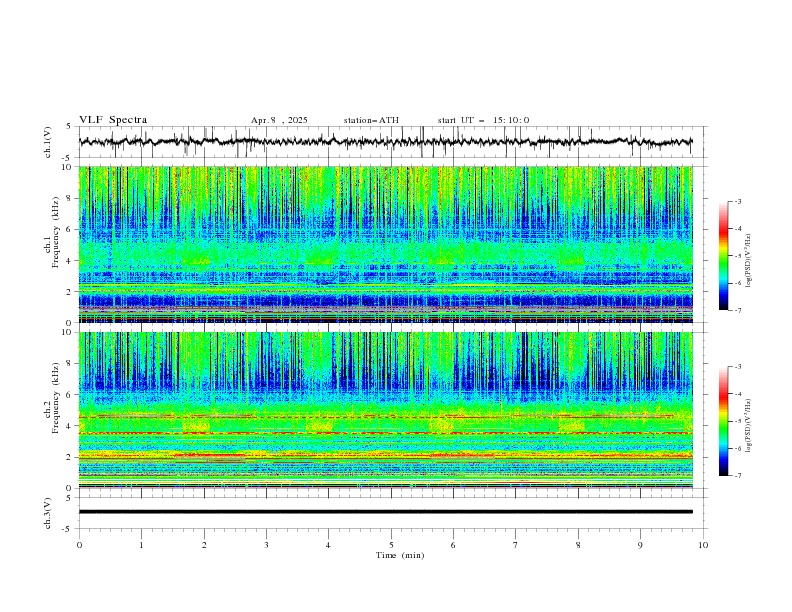Click the "-7" label on ch.2 color bar
The width and height of the screenshot is (792, 612).
click(738, 475)
